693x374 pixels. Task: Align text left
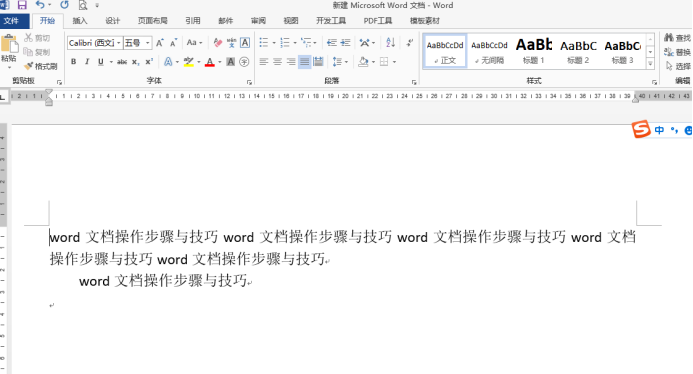tap(264, 62)
